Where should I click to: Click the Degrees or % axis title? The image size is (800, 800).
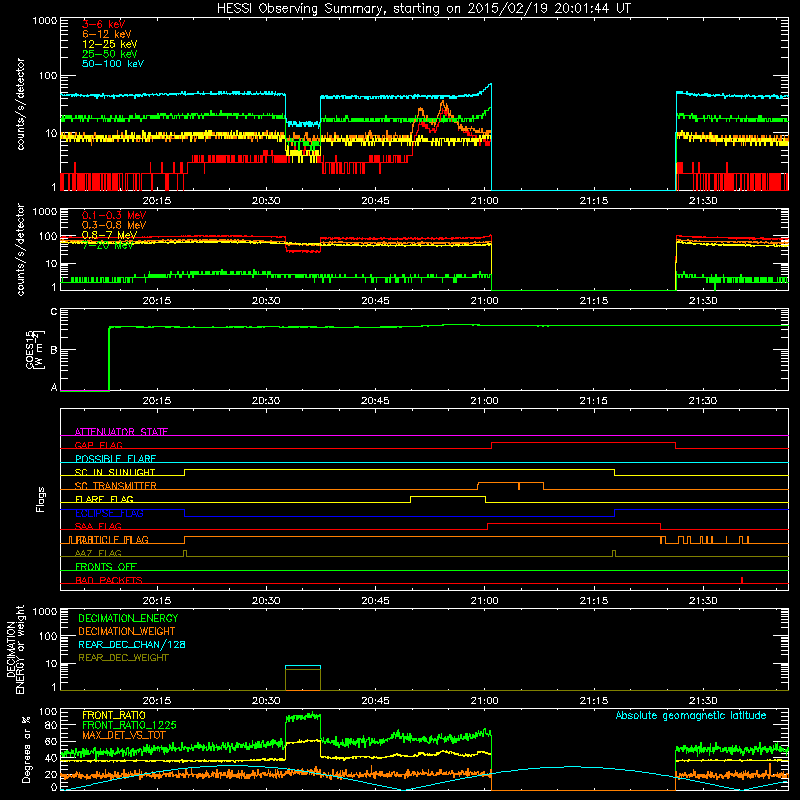[26, 749]
